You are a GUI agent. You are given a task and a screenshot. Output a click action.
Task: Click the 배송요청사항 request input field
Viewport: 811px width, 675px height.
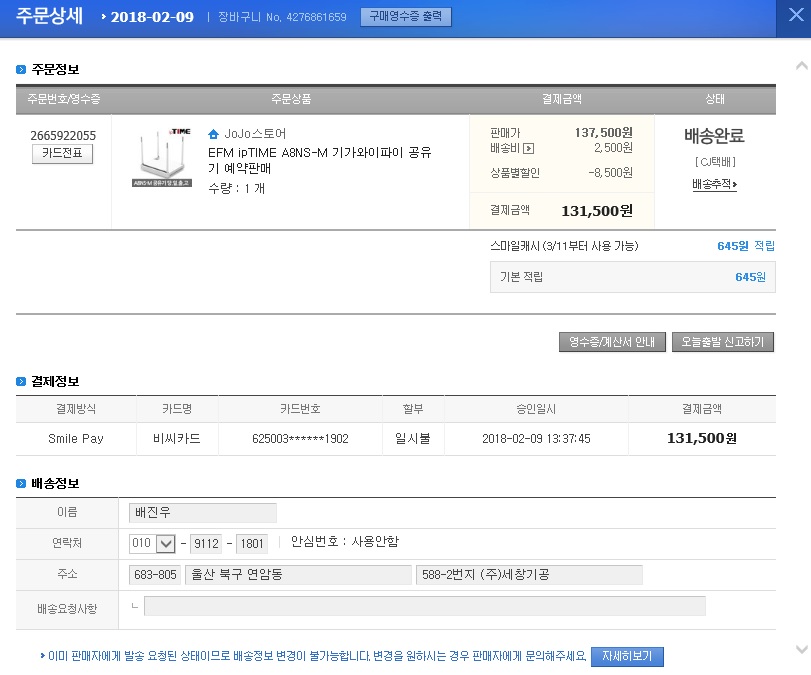(x=425, y=606)
